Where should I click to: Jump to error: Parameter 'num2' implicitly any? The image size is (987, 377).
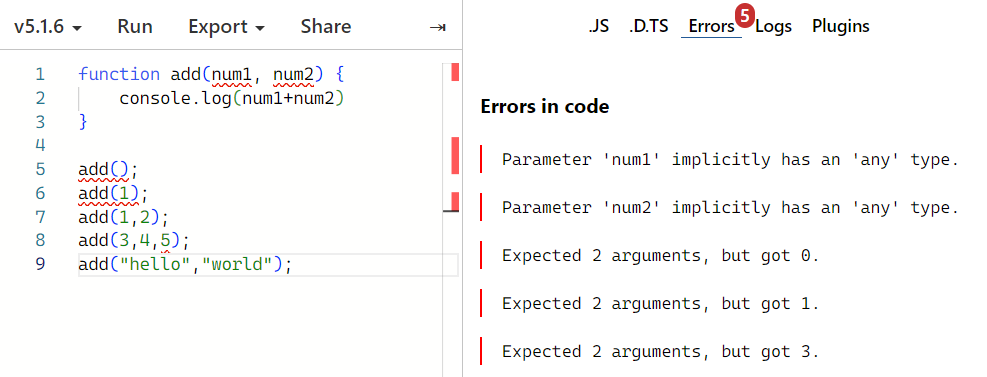point(730,207)
